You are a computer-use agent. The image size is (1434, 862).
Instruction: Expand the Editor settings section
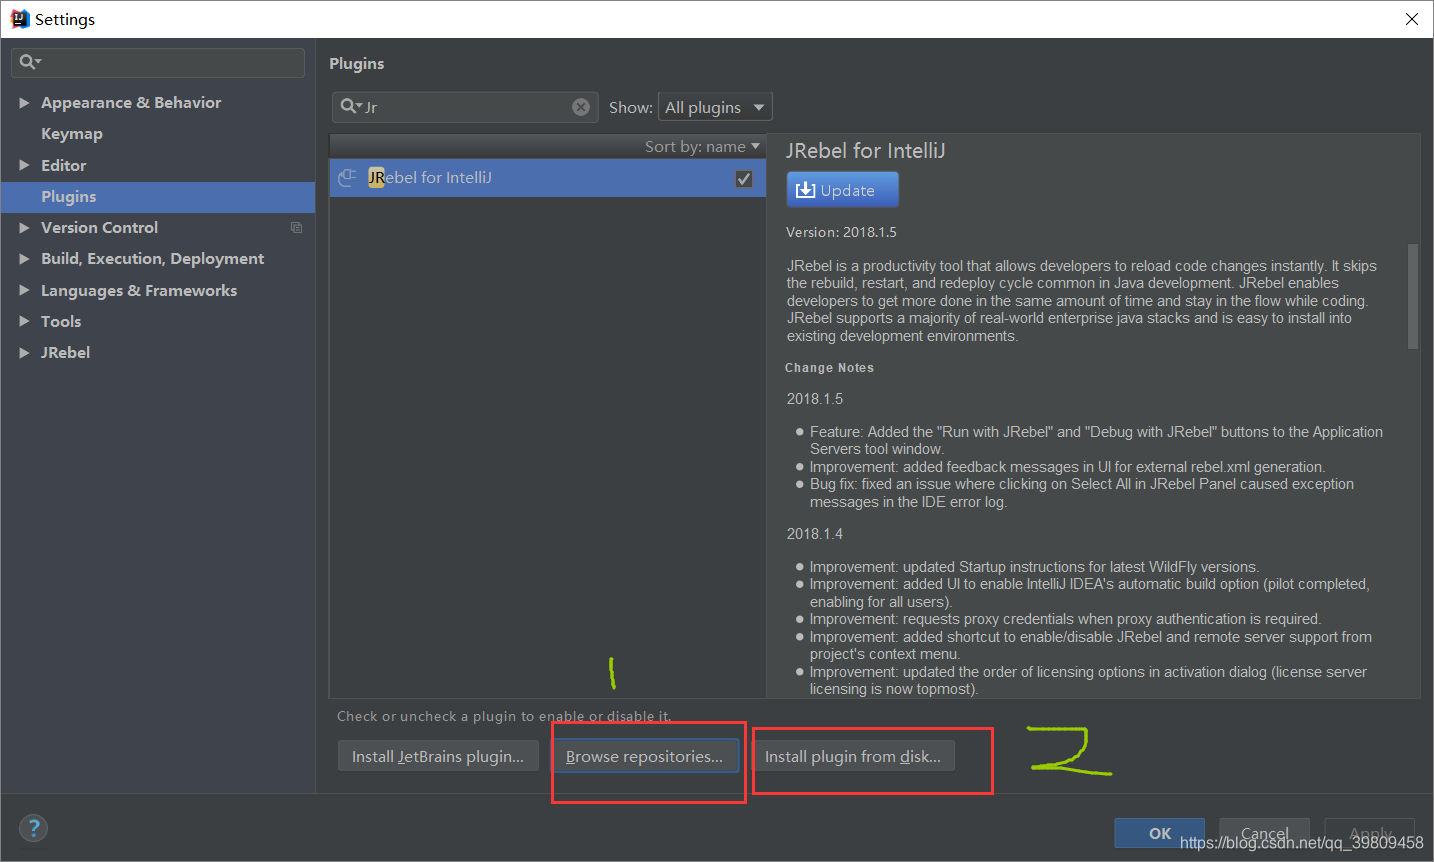pos(24,165)
